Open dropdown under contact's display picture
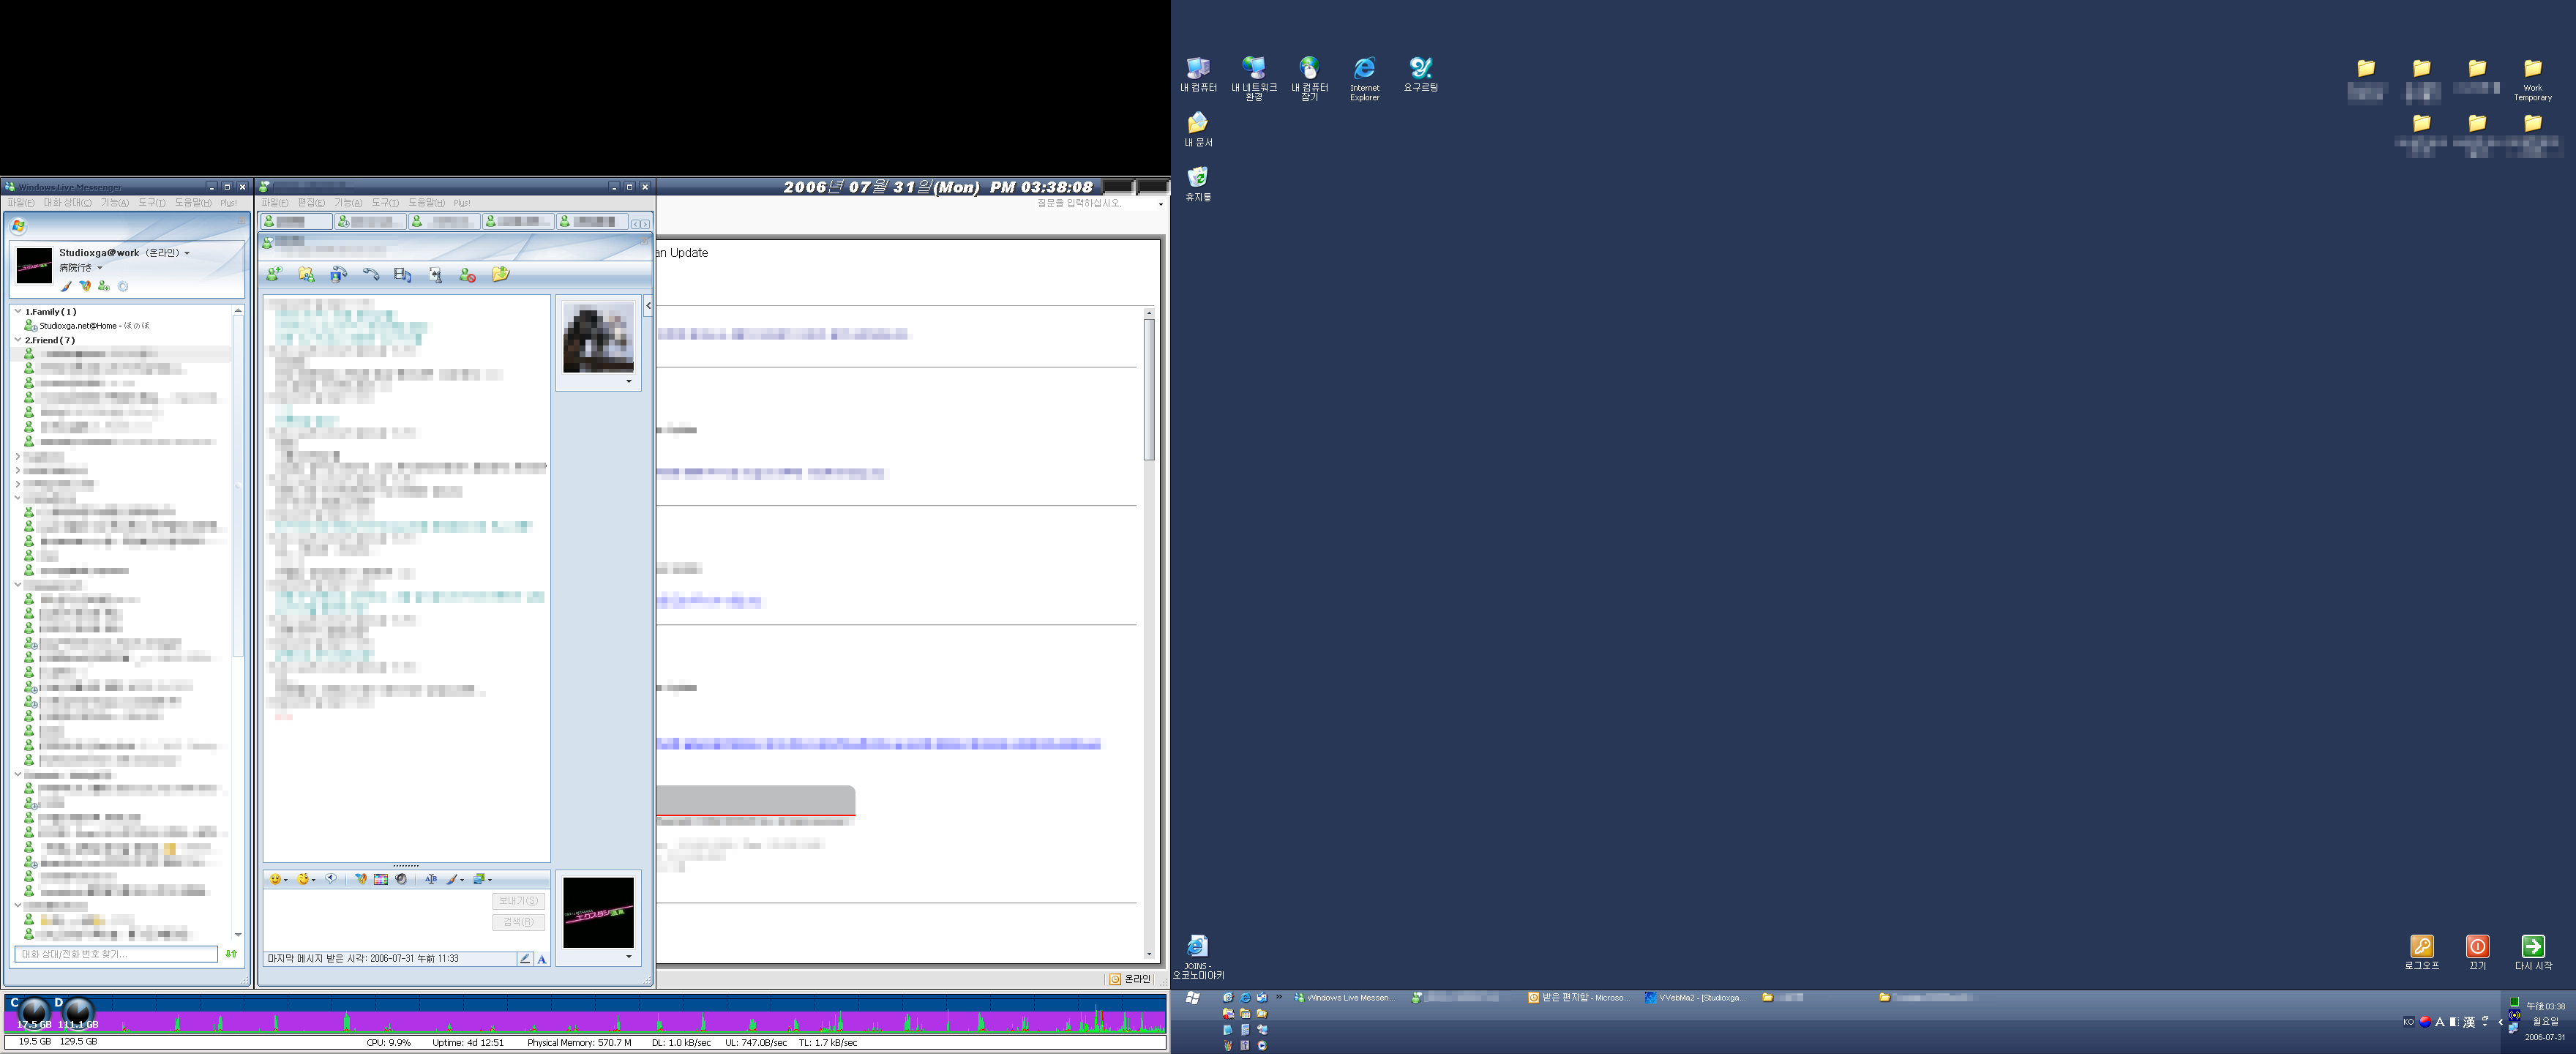Viewport: 2576px width, 1054px height. 628,381
